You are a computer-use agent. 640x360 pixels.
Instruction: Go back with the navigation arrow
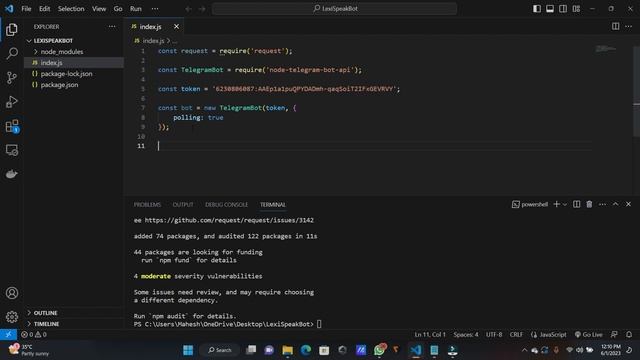pyautogui.click(x=189, y=9)
